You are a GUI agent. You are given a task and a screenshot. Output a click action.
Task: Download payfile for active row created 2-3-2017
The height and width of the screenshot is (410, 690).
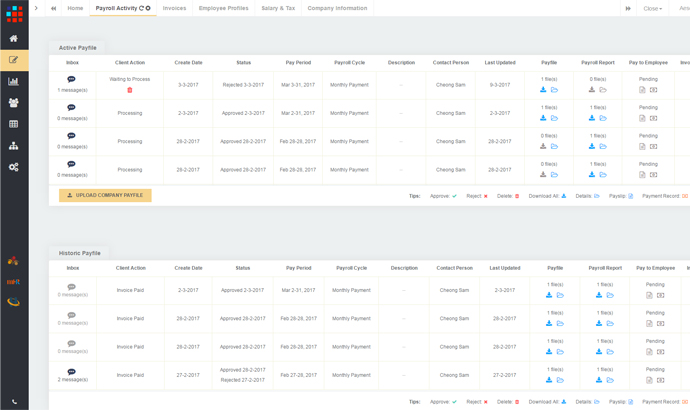point(543,118)
